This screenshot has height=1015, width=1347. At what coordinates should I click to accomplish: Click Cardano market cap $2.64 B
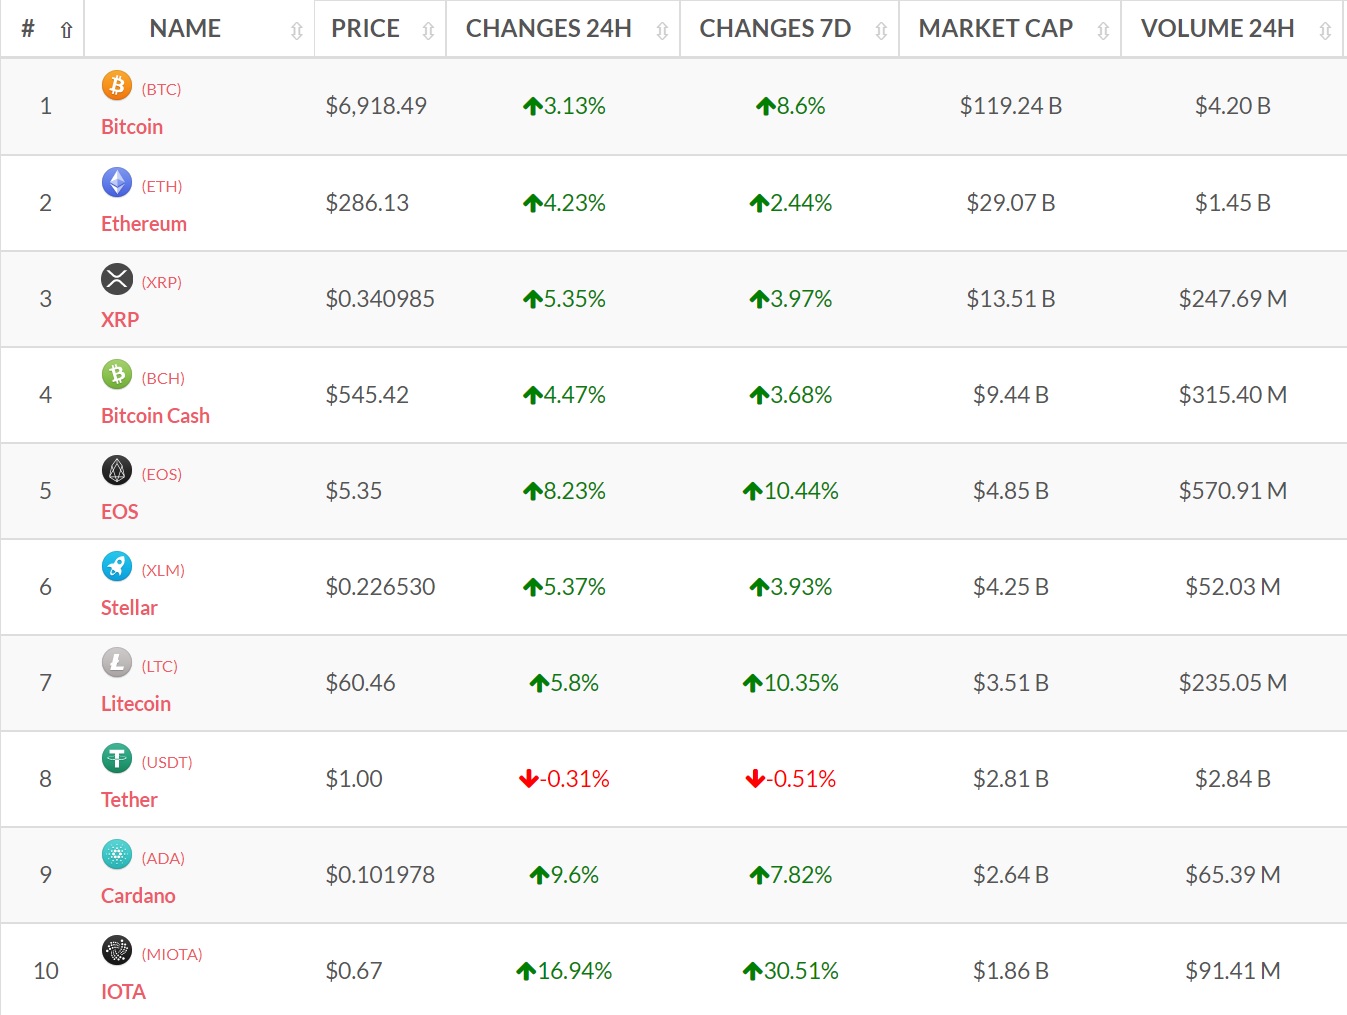point(1011,875)
